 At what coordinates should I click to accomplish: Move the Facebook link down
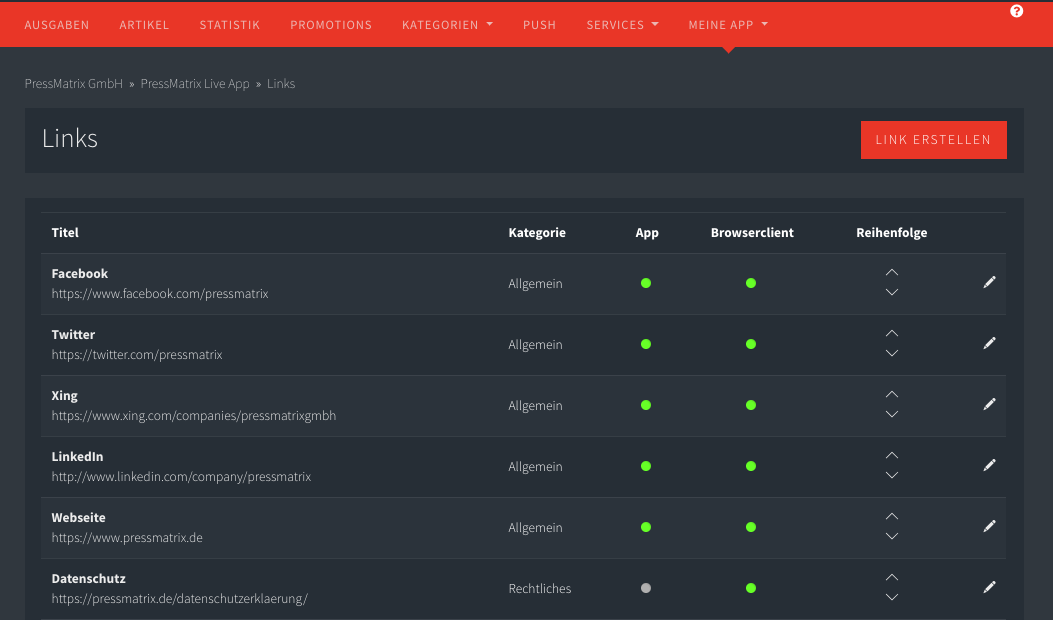point(891,292)
